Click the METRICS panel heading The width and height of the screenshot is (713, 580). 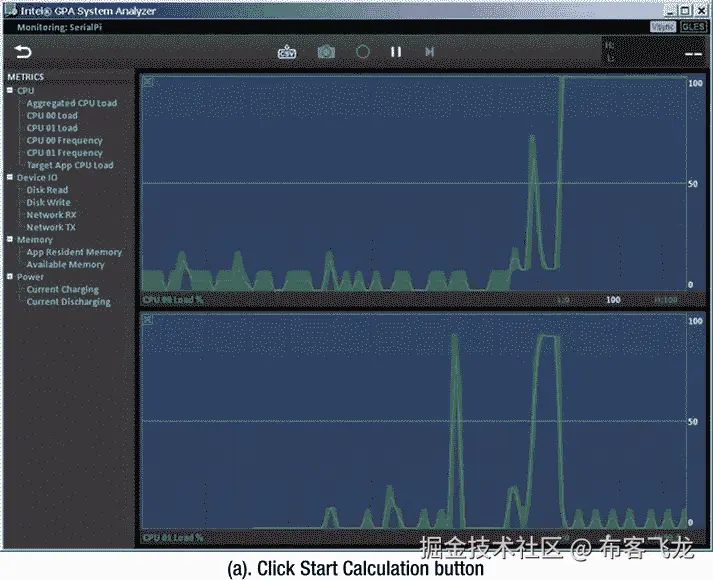pyautogui.click(x=25, y=77)
